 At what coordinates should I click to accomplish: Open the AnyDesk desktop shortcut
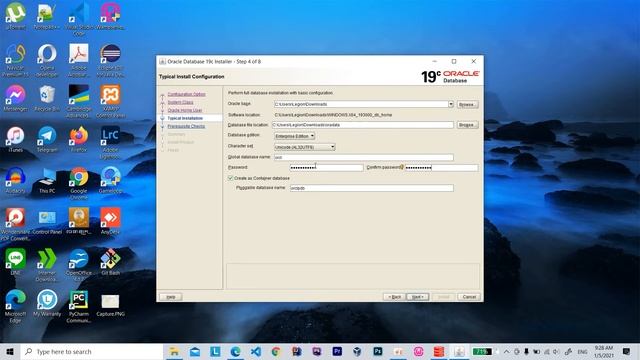point(111,221)
